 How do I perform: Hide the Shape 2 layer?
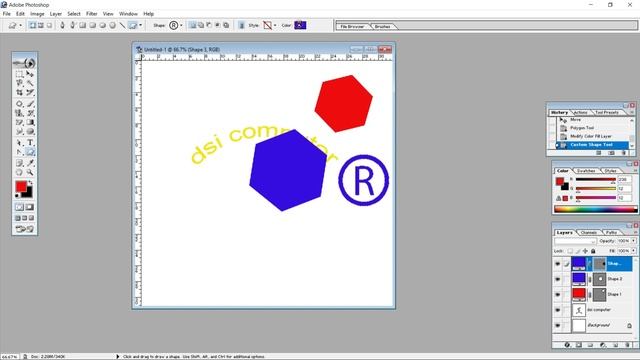(558, 279)
